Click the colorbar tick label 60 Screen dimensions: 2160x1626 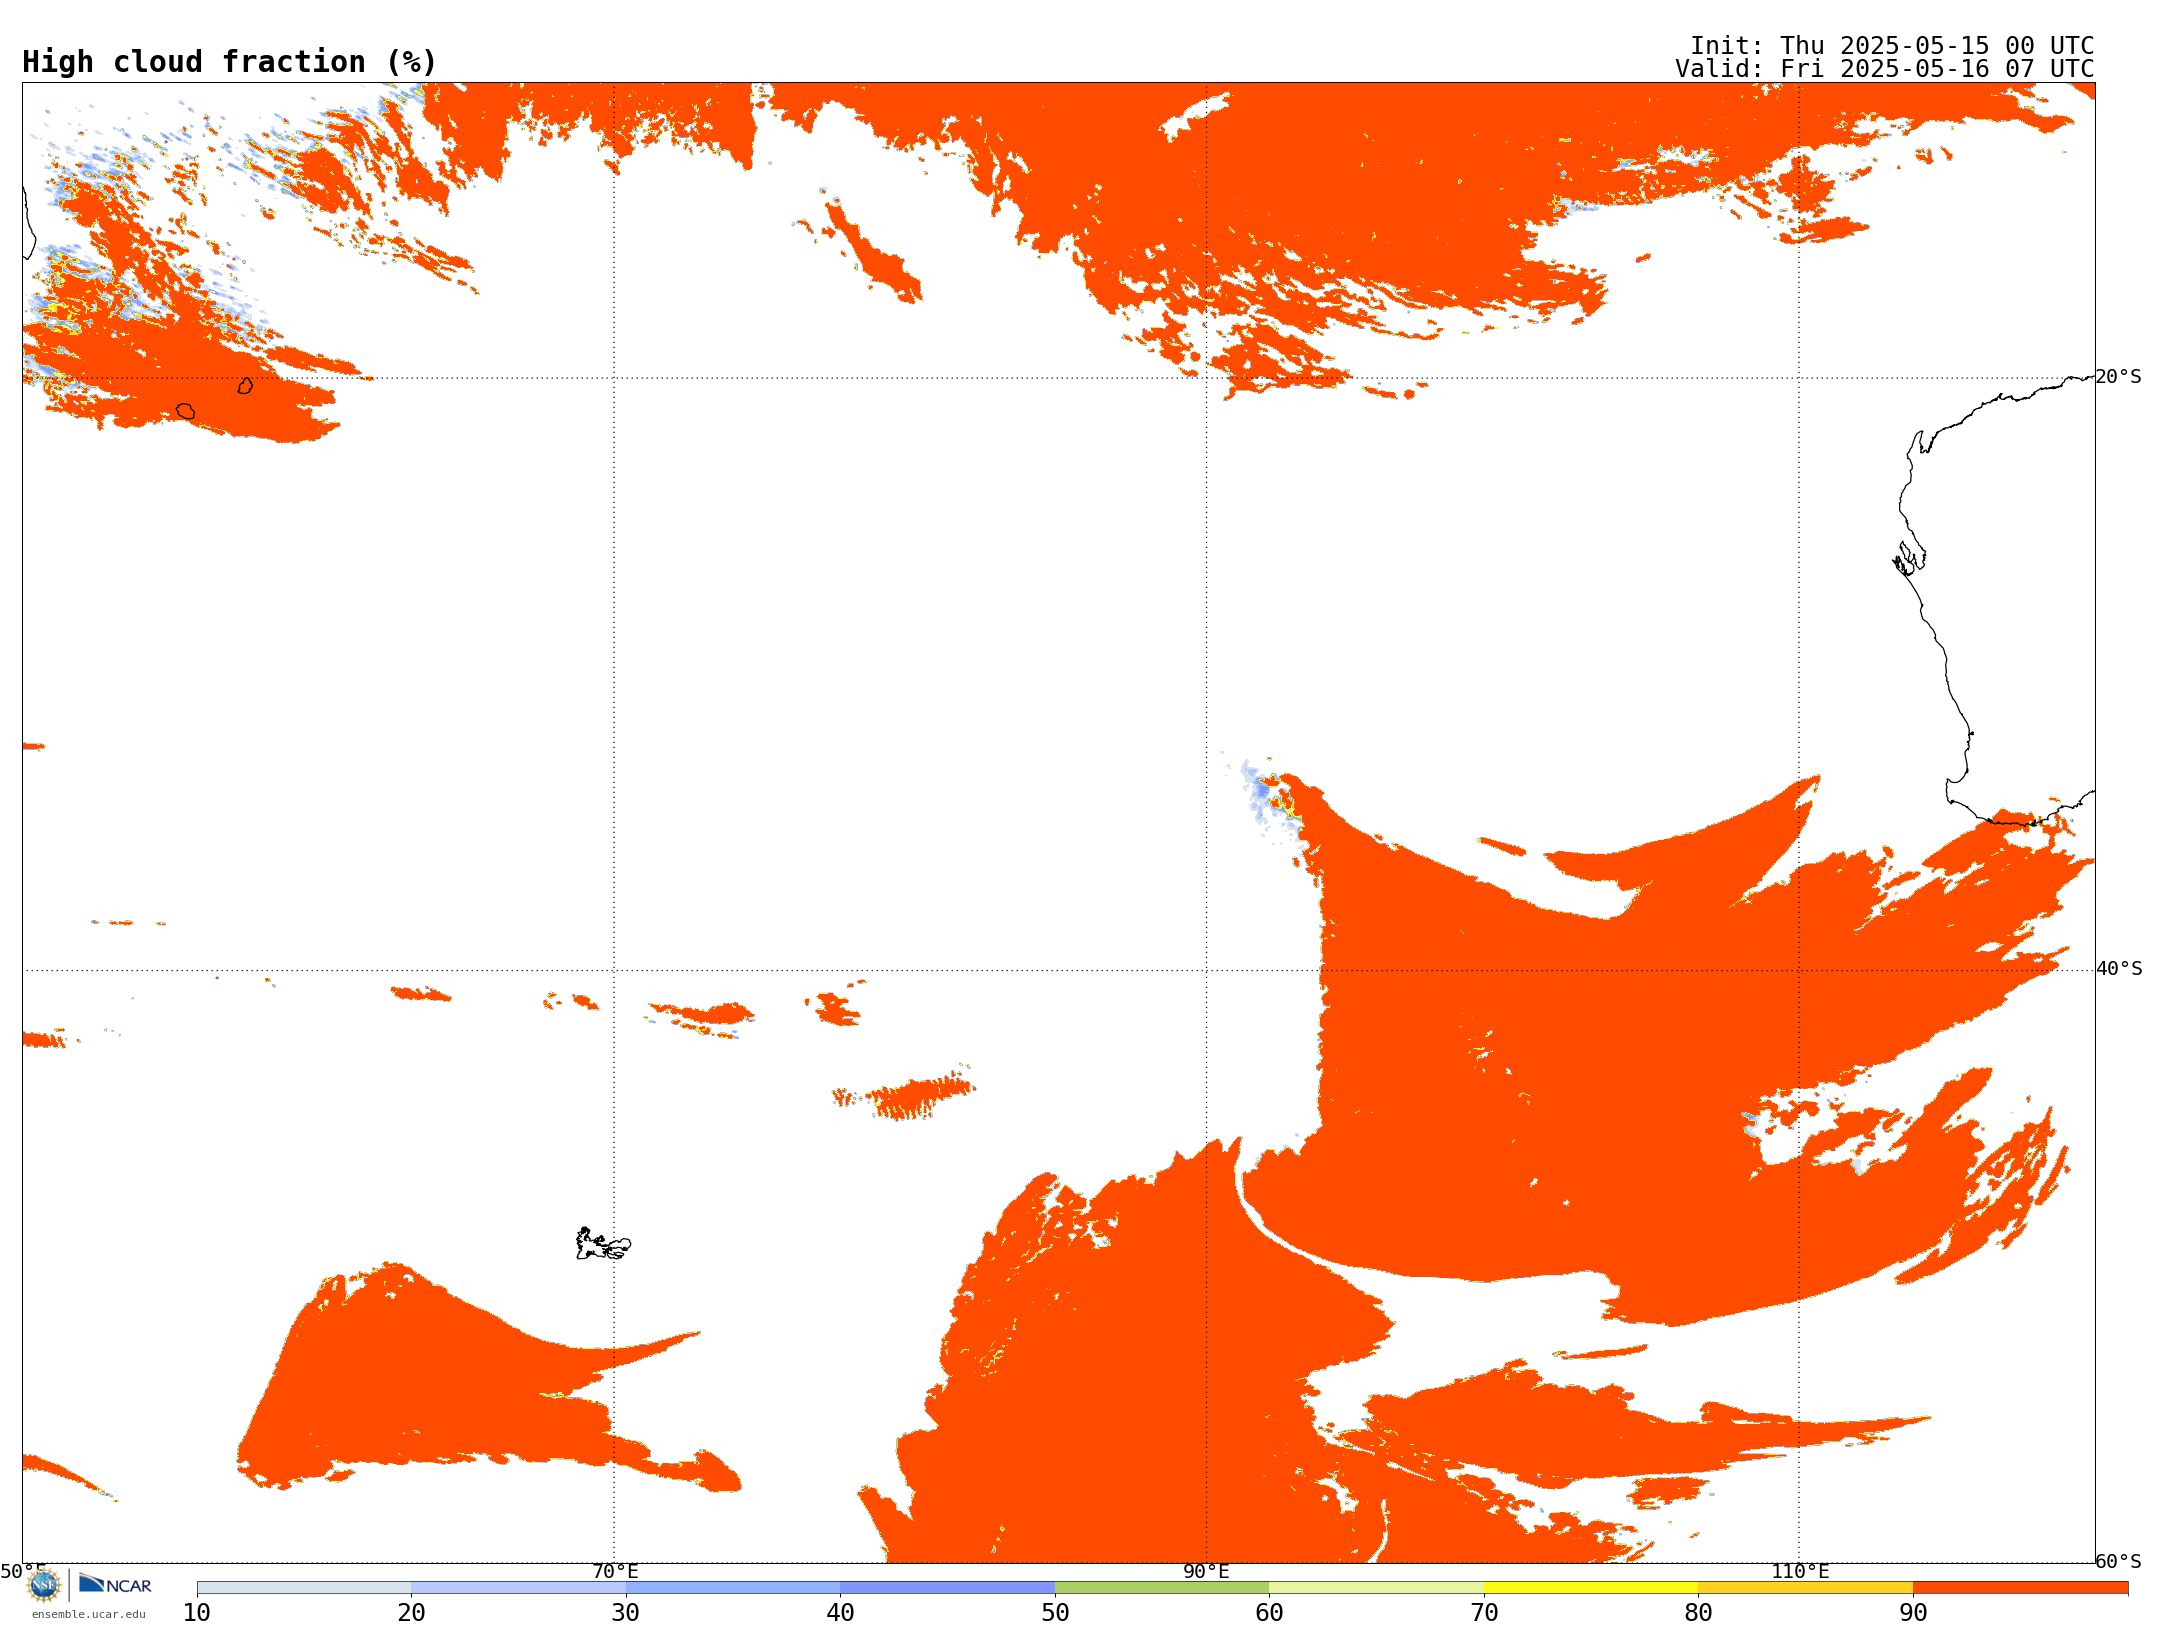(1269, 1613)
